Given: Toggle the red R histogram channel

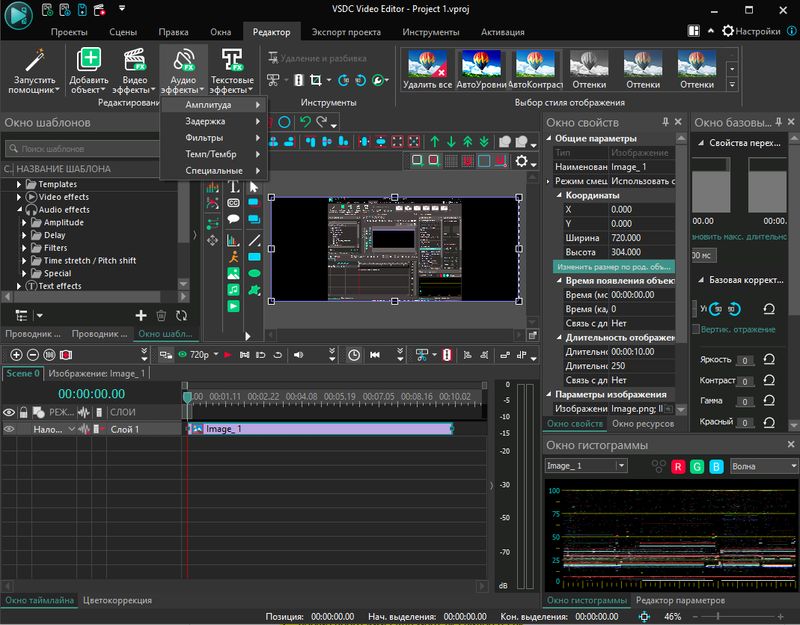Looking at the screenshot, I should (x=678, y=466).
